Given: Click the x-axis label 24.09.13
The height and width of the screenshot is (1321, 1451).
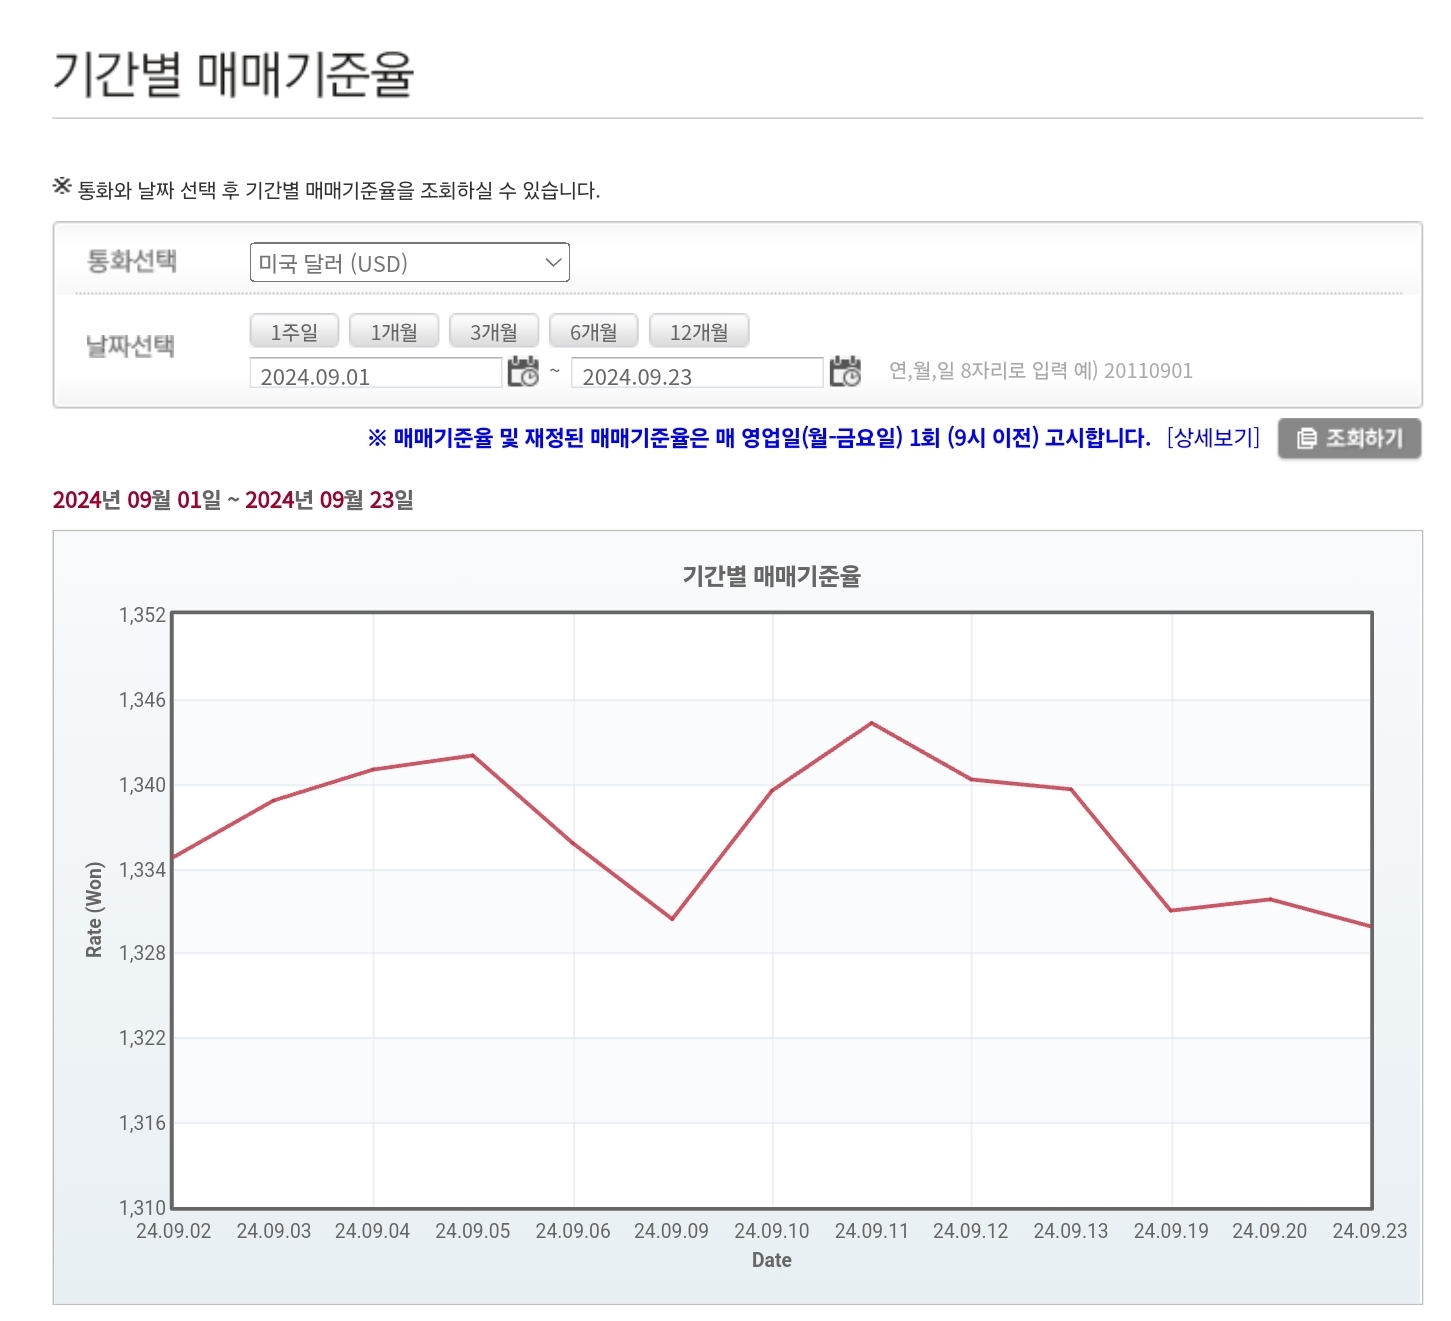Looking at the screenshot, I should coord(1071,1231).
